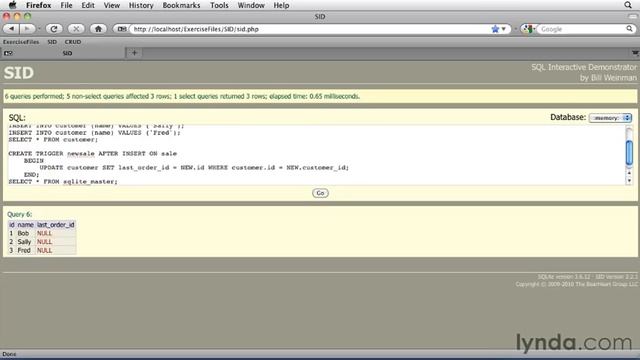Click the SQL textarea scroll down arrow
This screenshot has height=360, width=640.
click(629, 180)
